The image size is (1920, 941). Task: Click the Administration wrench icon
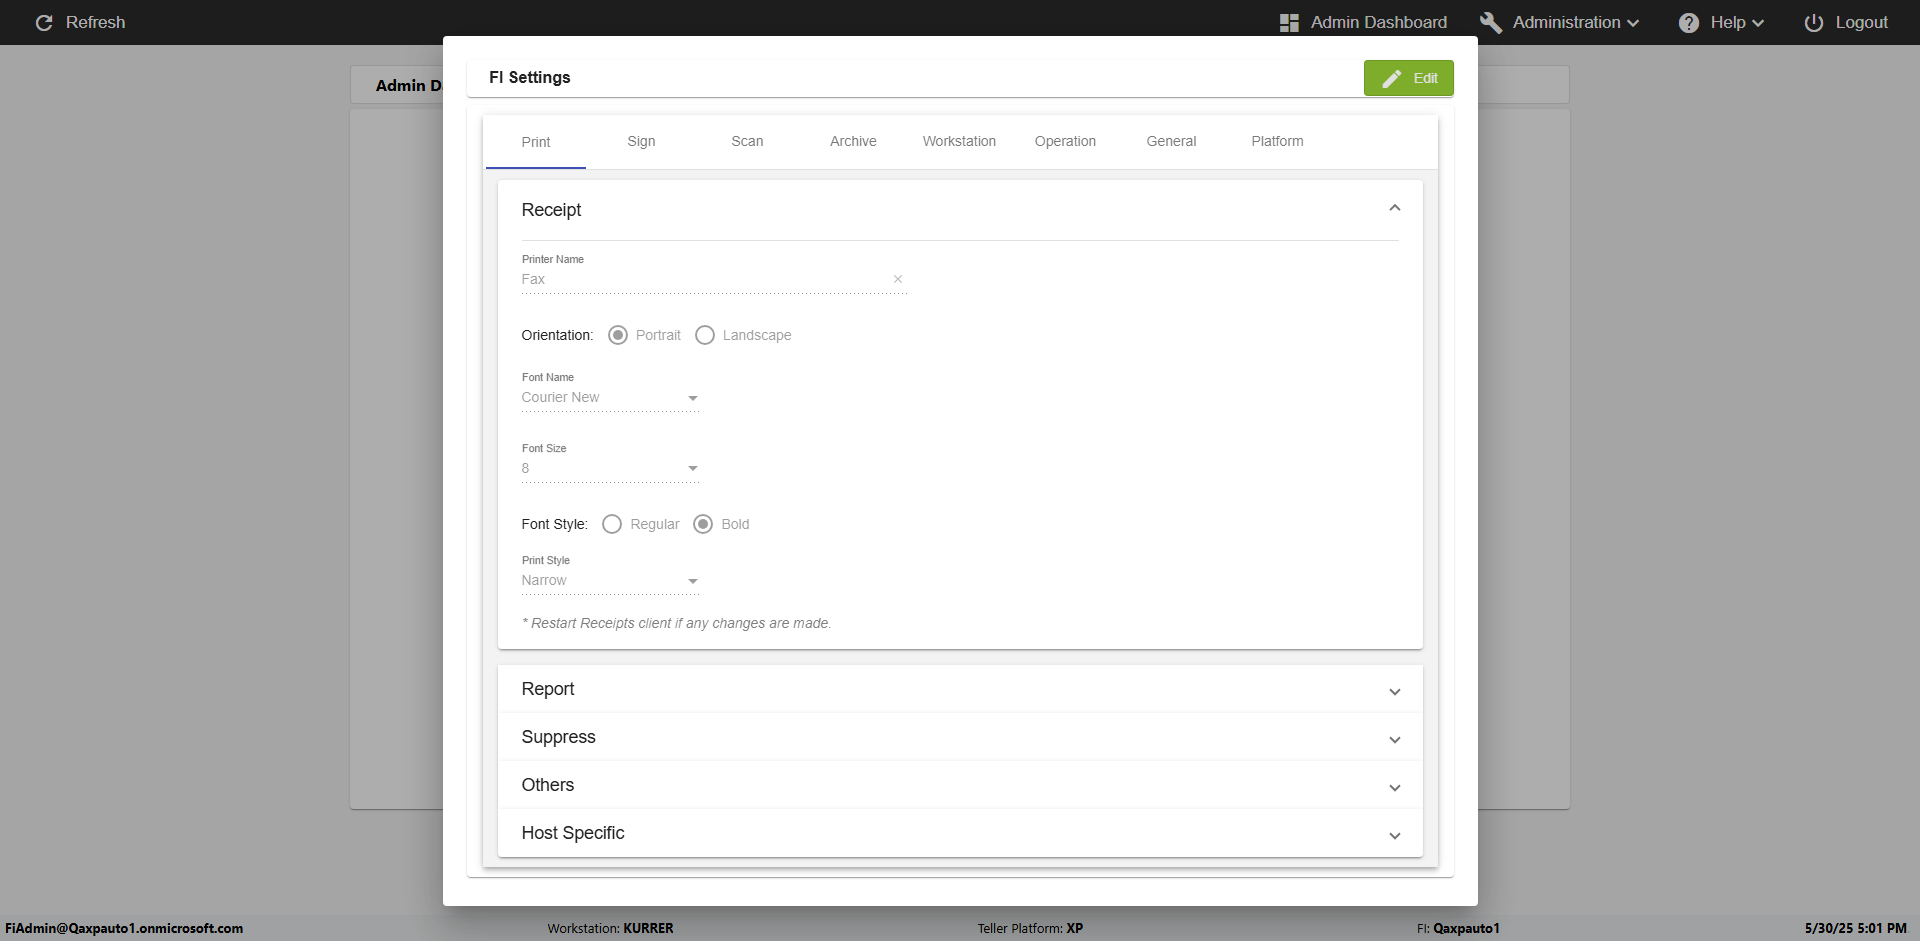click(1491, 22)
